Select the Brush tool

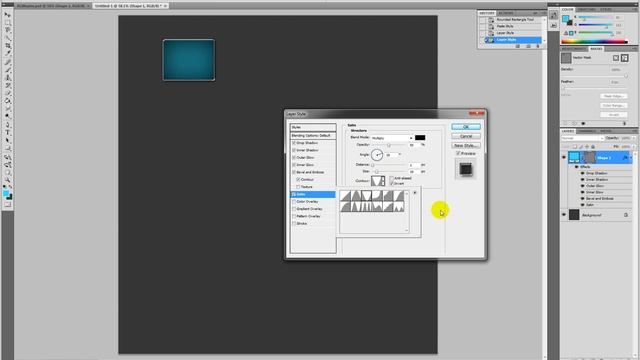point(7,70)
